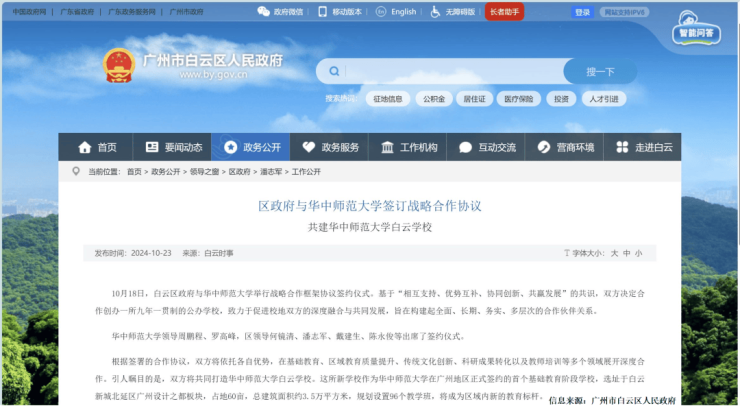Viewport: 740px width, 408px height.
Task: Click the 走进白云 clover icon
Action: (622, 147)
